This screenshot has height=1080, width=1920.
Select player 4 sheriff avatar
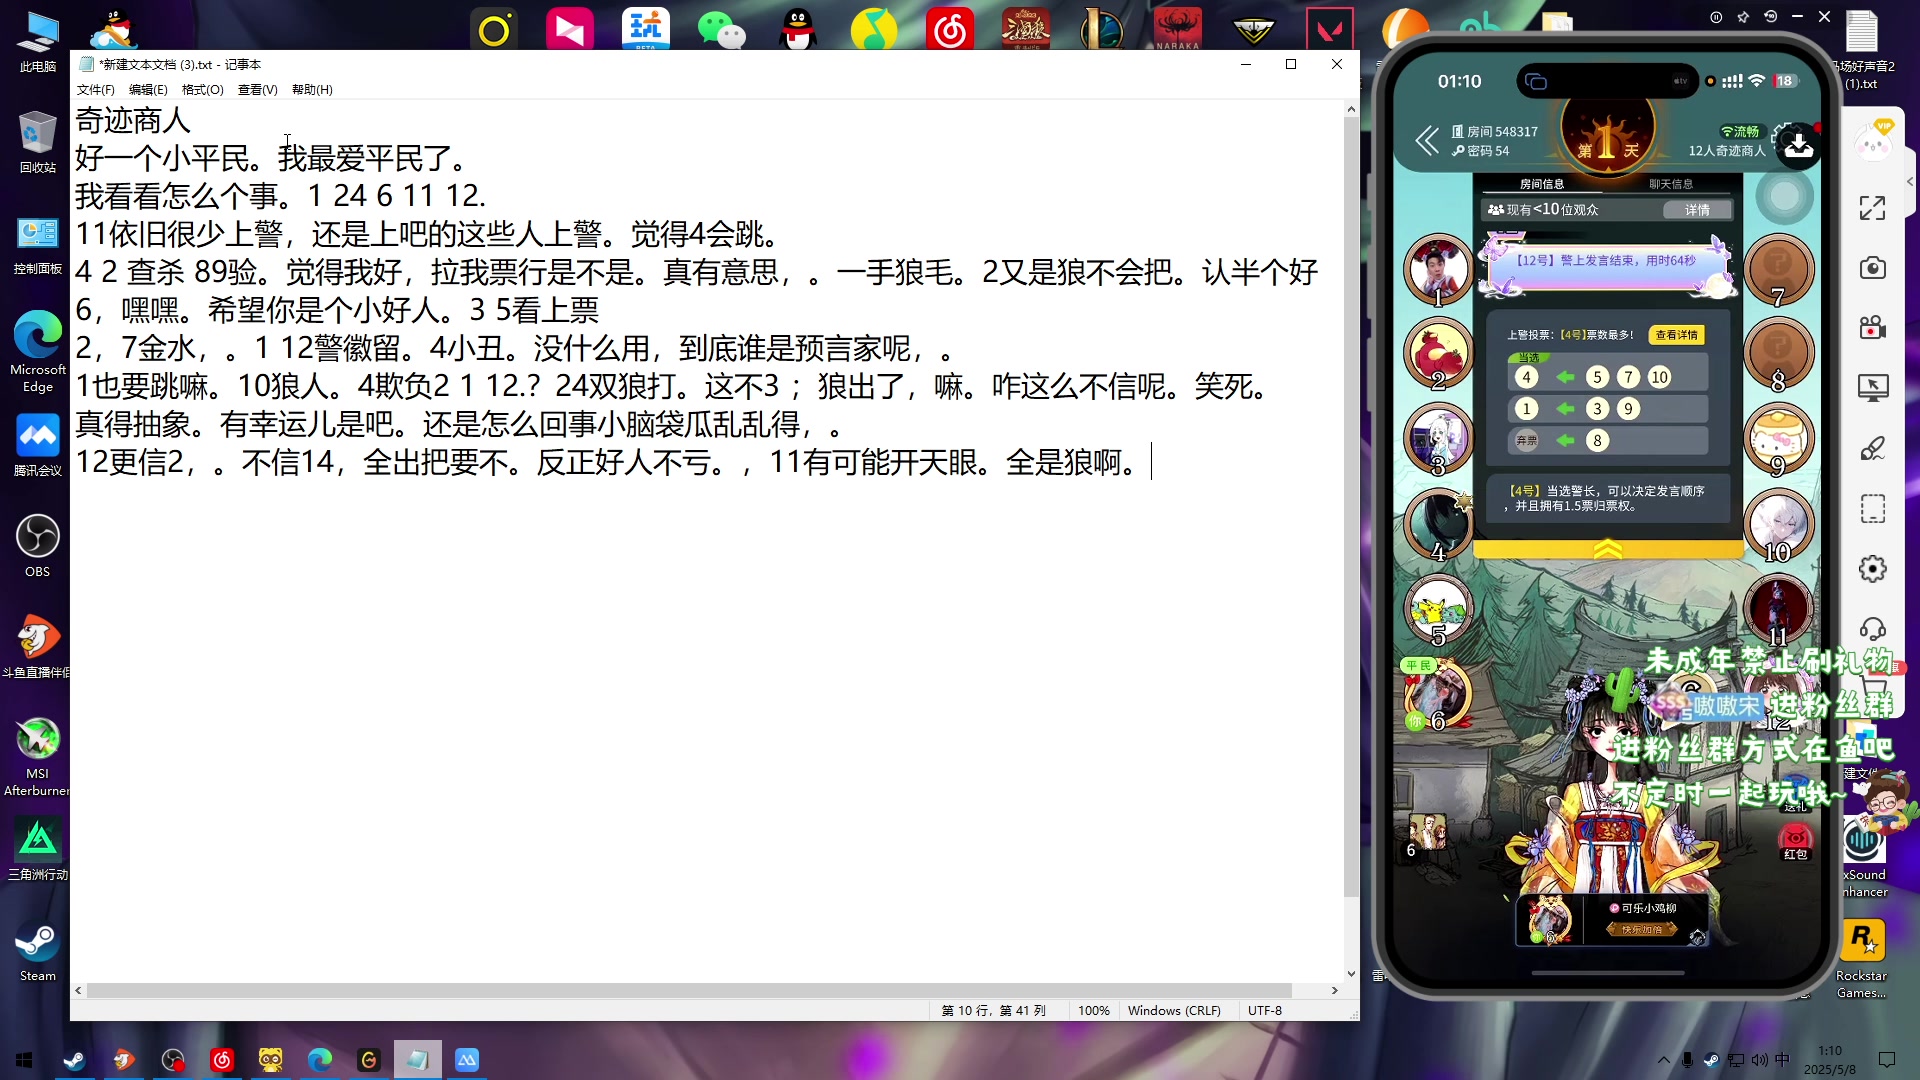[1438, 523]
